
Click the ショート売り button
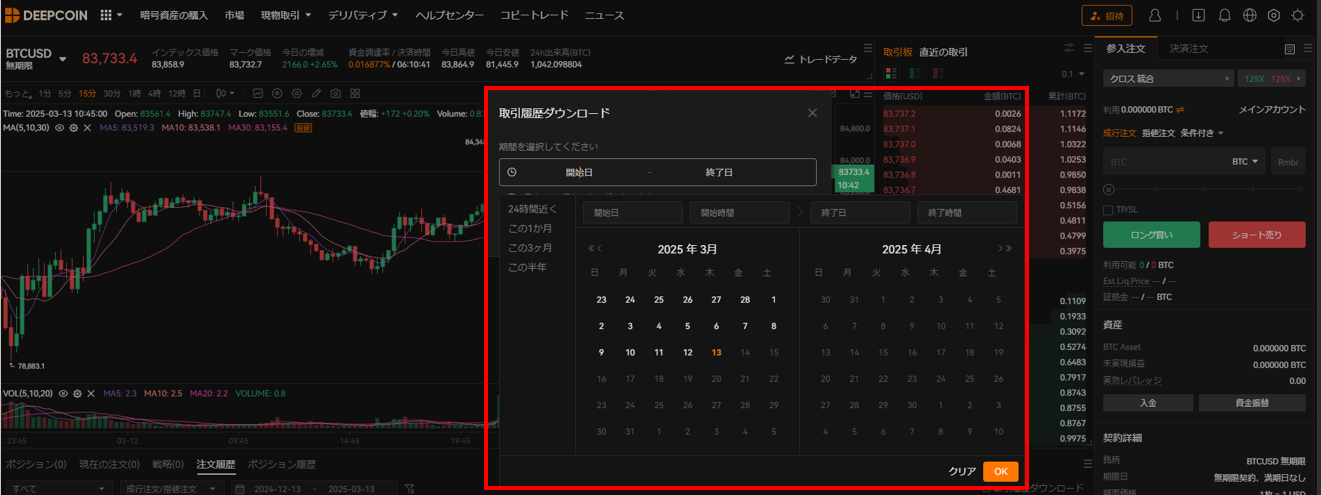[x=1257, y=235]
